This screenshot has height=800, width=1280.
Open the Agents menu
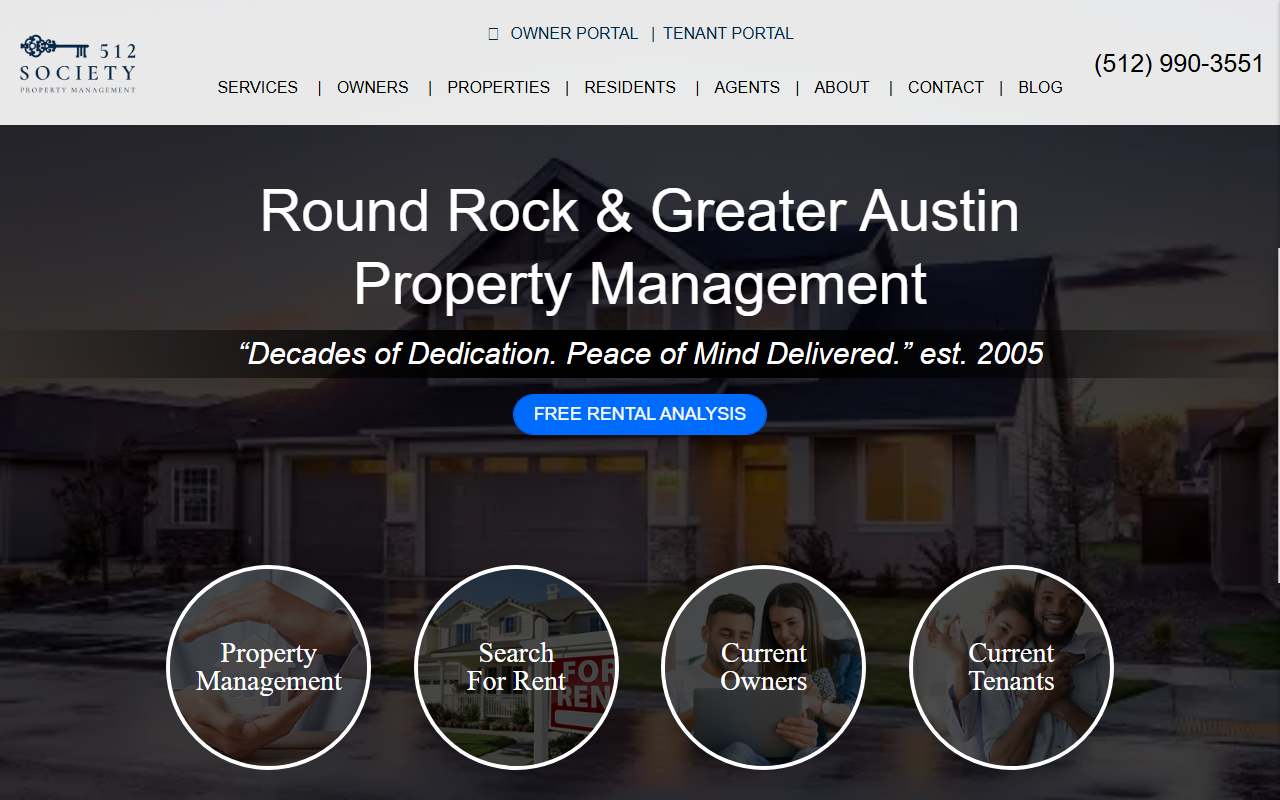pyautogui.click(x=747, y=87)
